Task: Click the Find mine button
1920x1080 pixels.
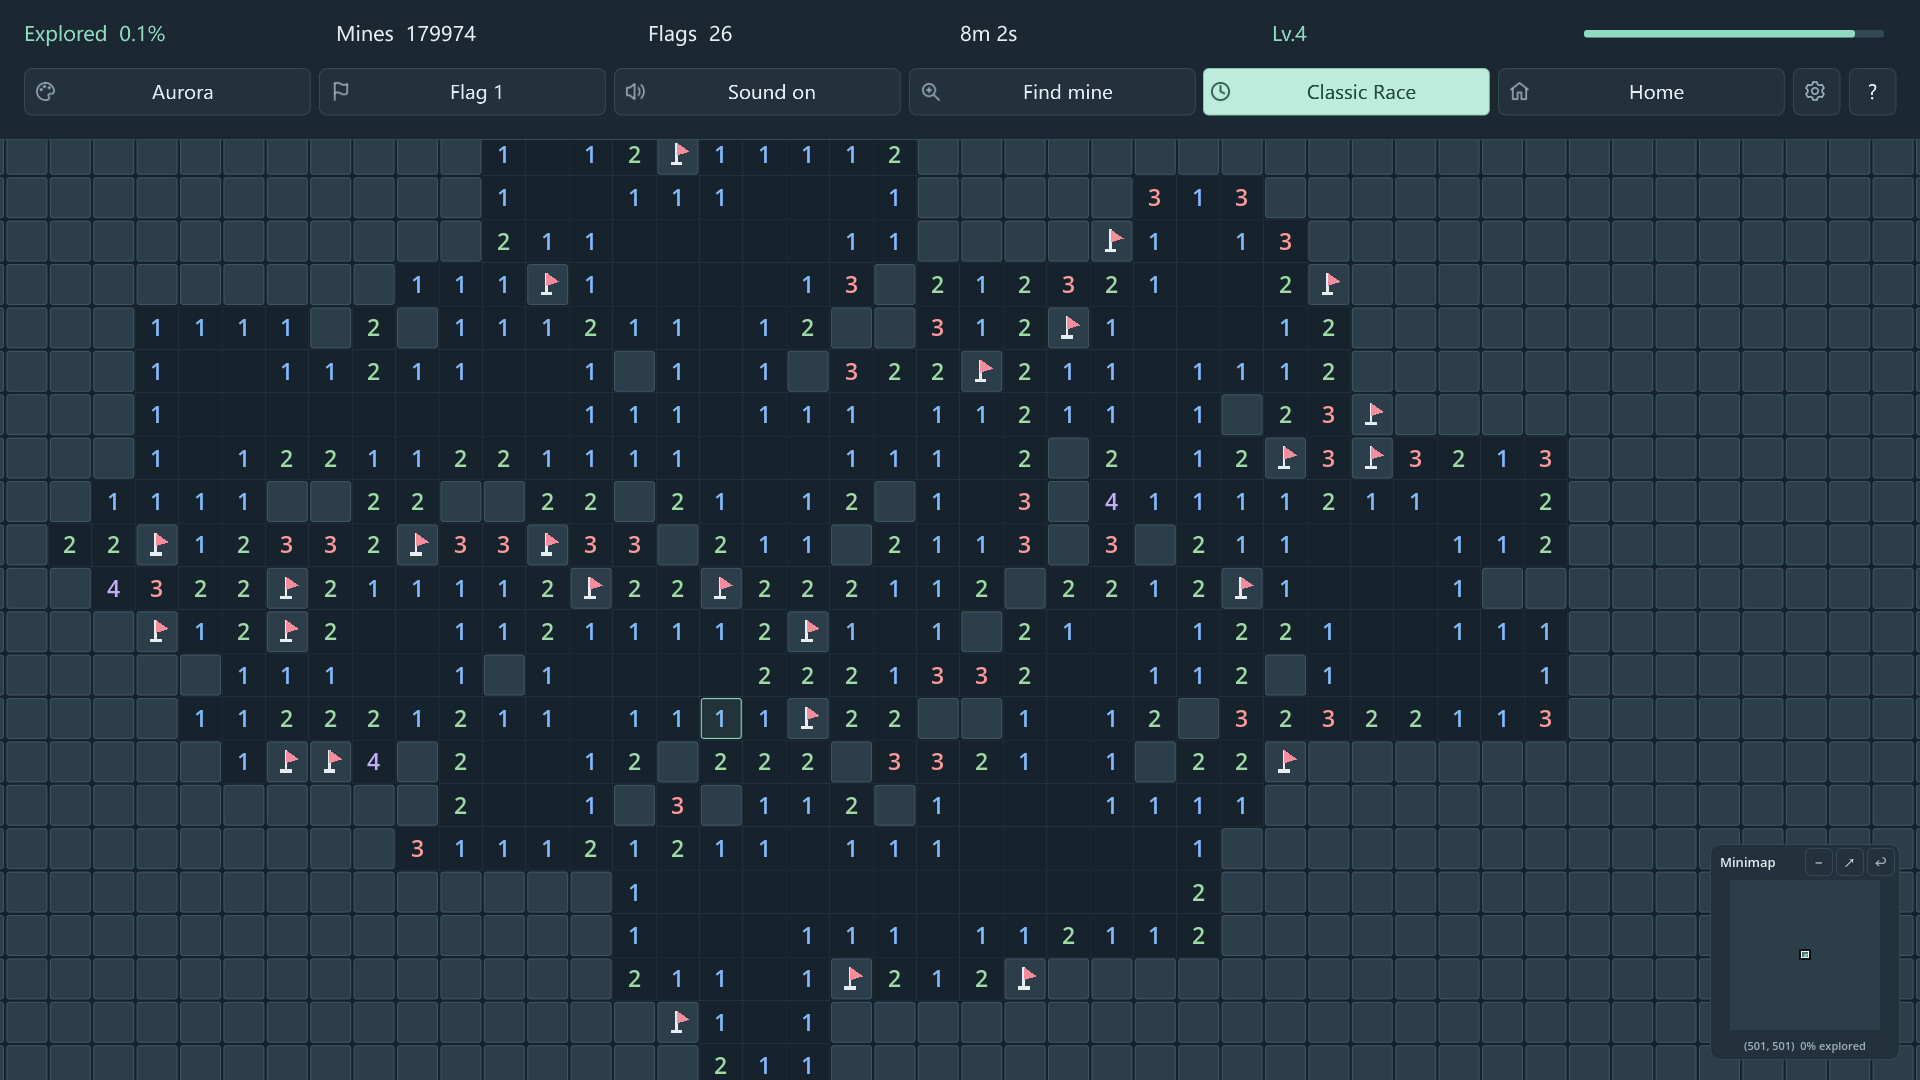Action: pos(1052,92)
